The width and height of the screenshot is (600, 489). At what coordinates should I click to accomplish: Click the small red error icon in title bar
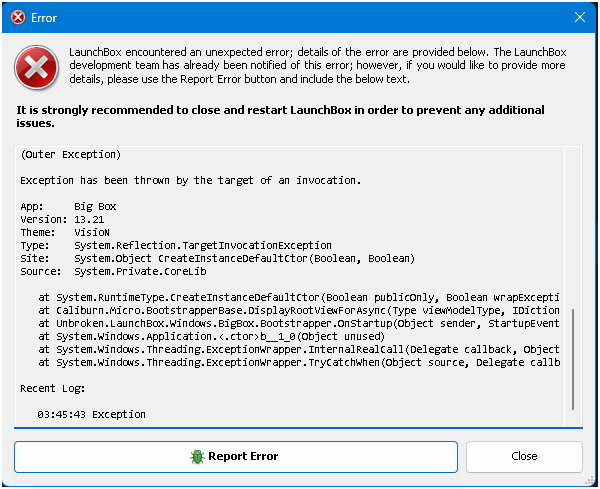(18, 17)
